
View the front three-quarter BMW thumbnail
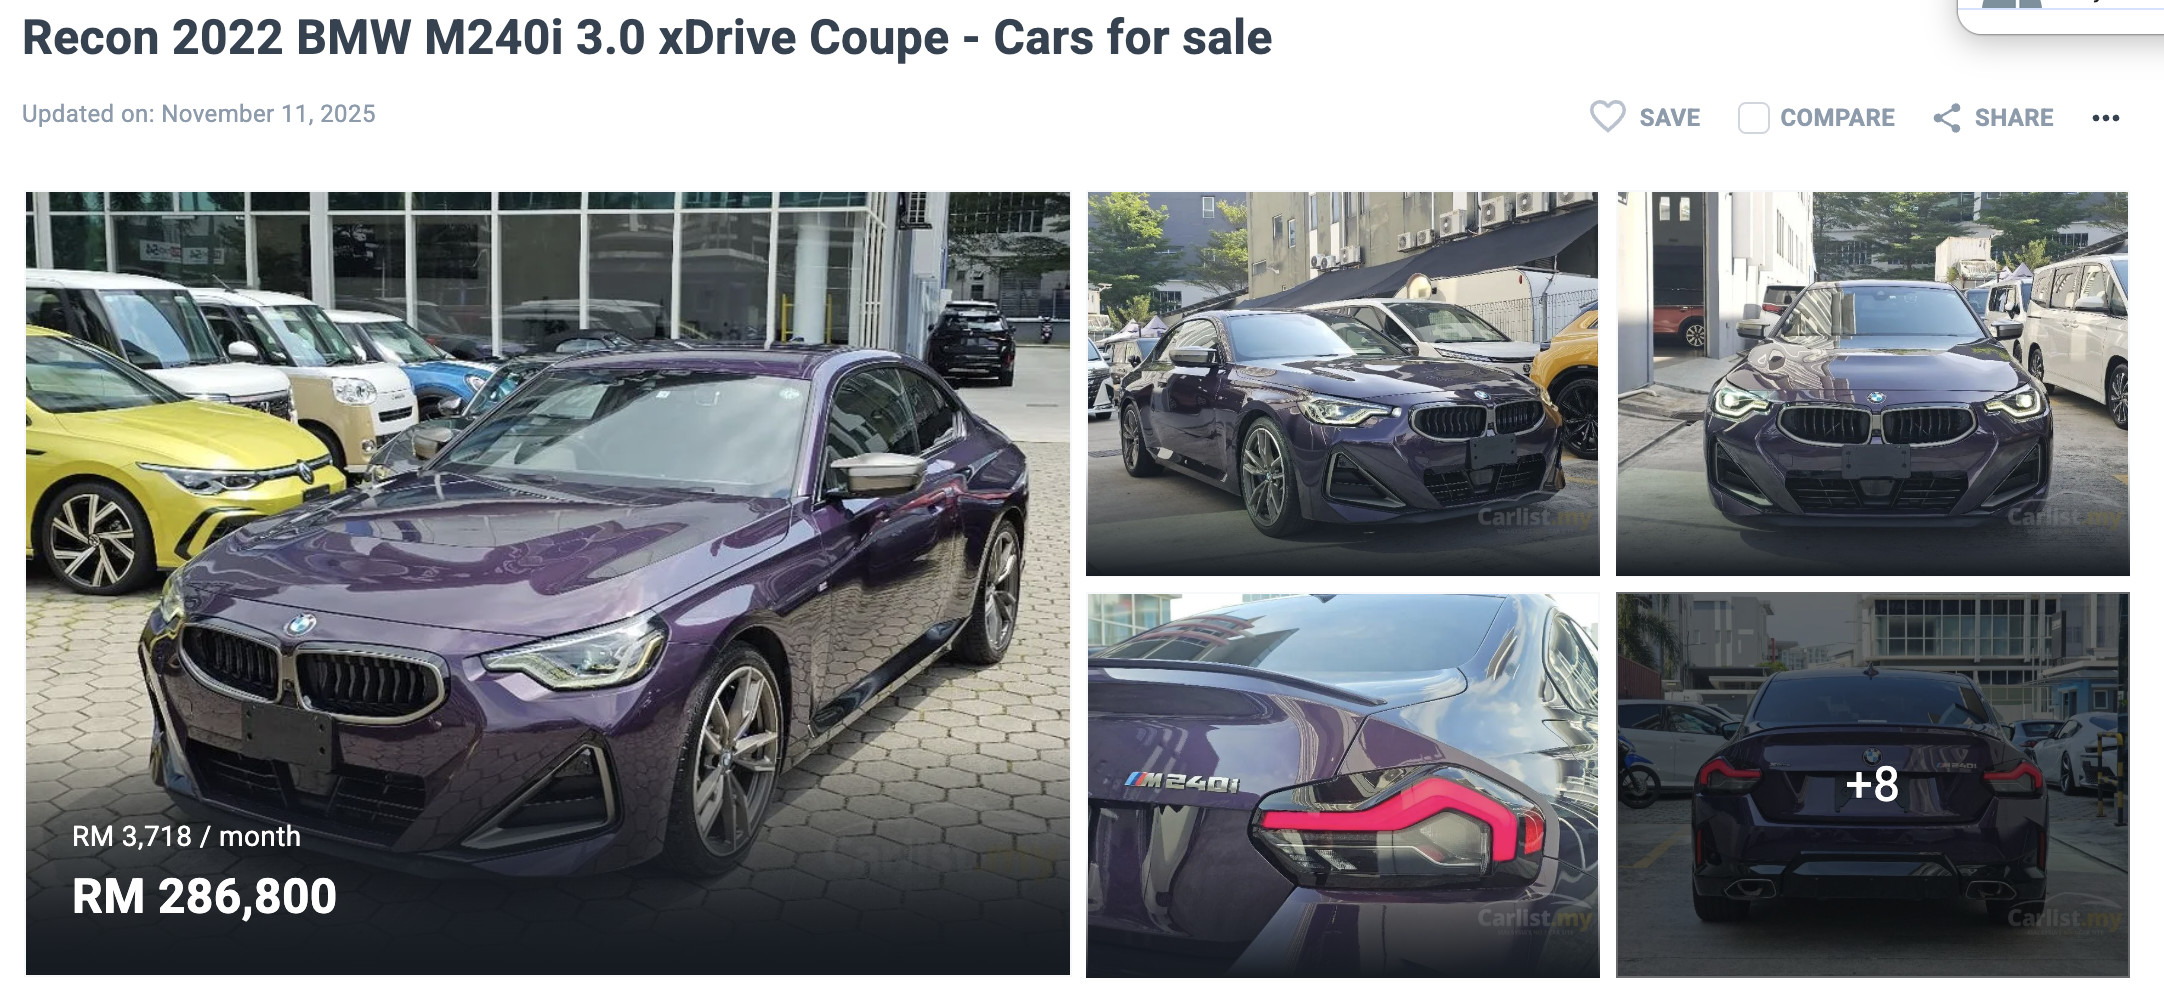[1342, 383]
